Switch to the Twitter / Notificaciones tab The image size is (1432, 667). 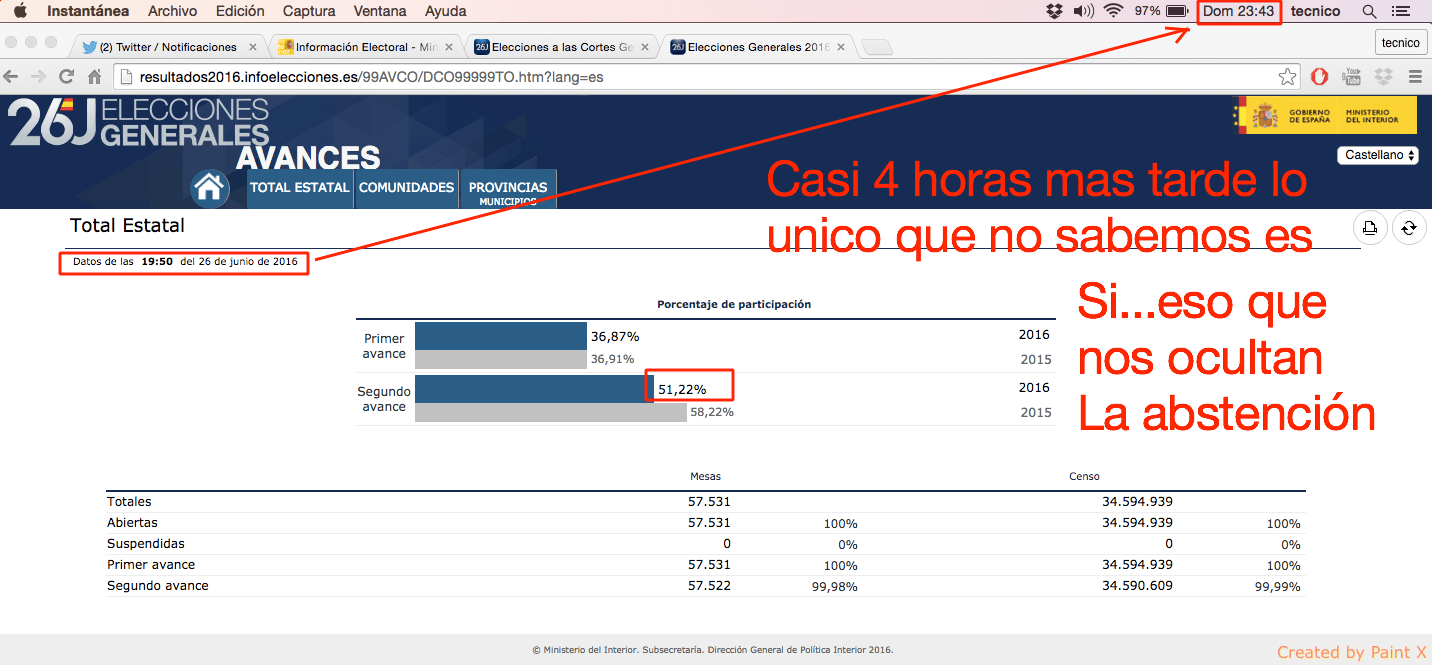[167, 47]
